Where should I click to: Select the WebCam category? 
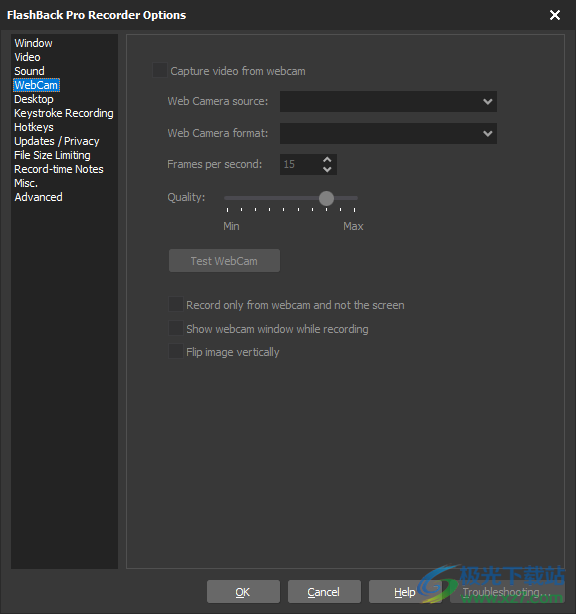tap(36, 85)
